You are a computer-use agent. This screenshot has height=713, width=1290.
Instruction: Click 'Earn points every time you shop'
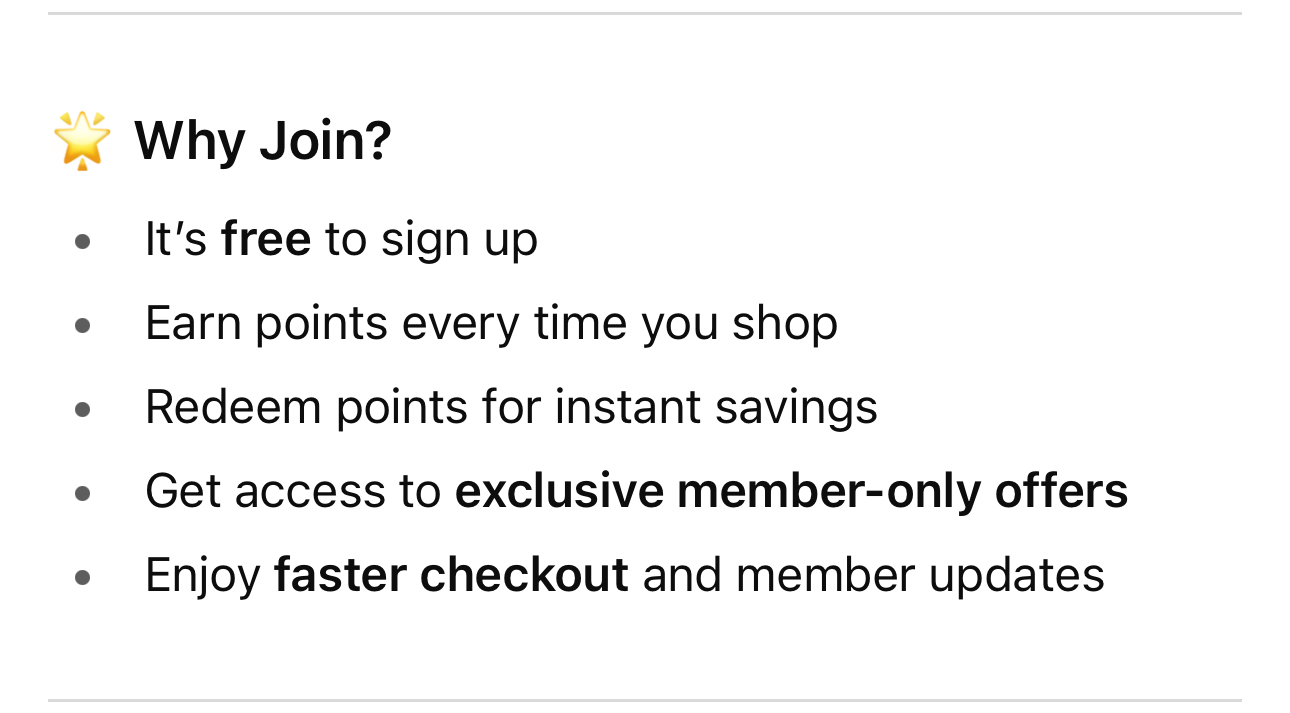[491, 324]
